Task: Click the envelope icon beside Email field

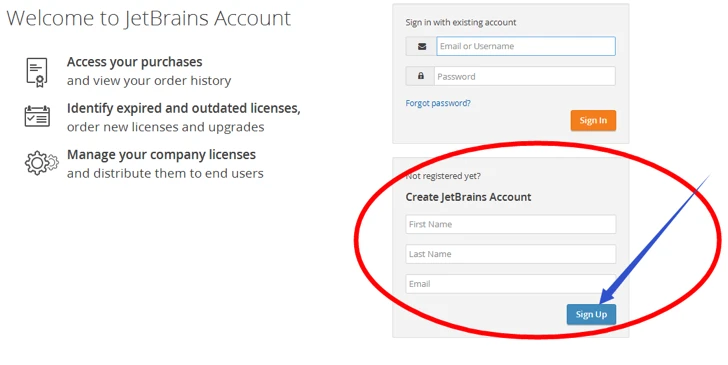Action: (x=422, y=46)
